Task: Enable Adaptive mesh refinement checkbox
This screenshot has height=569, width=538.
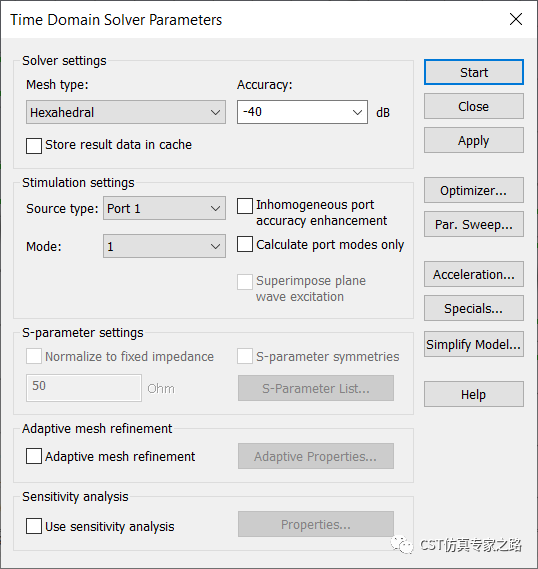Action: (x=34, y=456)
